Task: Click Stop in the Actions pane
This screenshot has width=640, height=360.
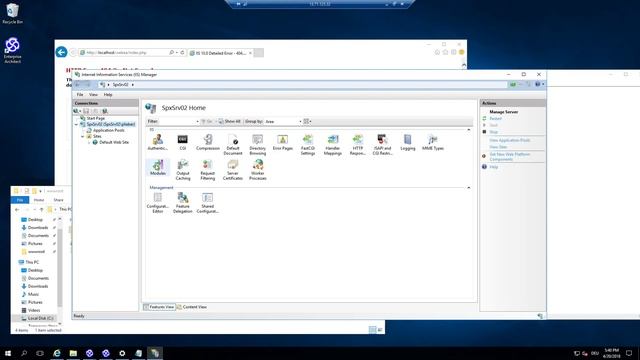Action: pos(493,132)
